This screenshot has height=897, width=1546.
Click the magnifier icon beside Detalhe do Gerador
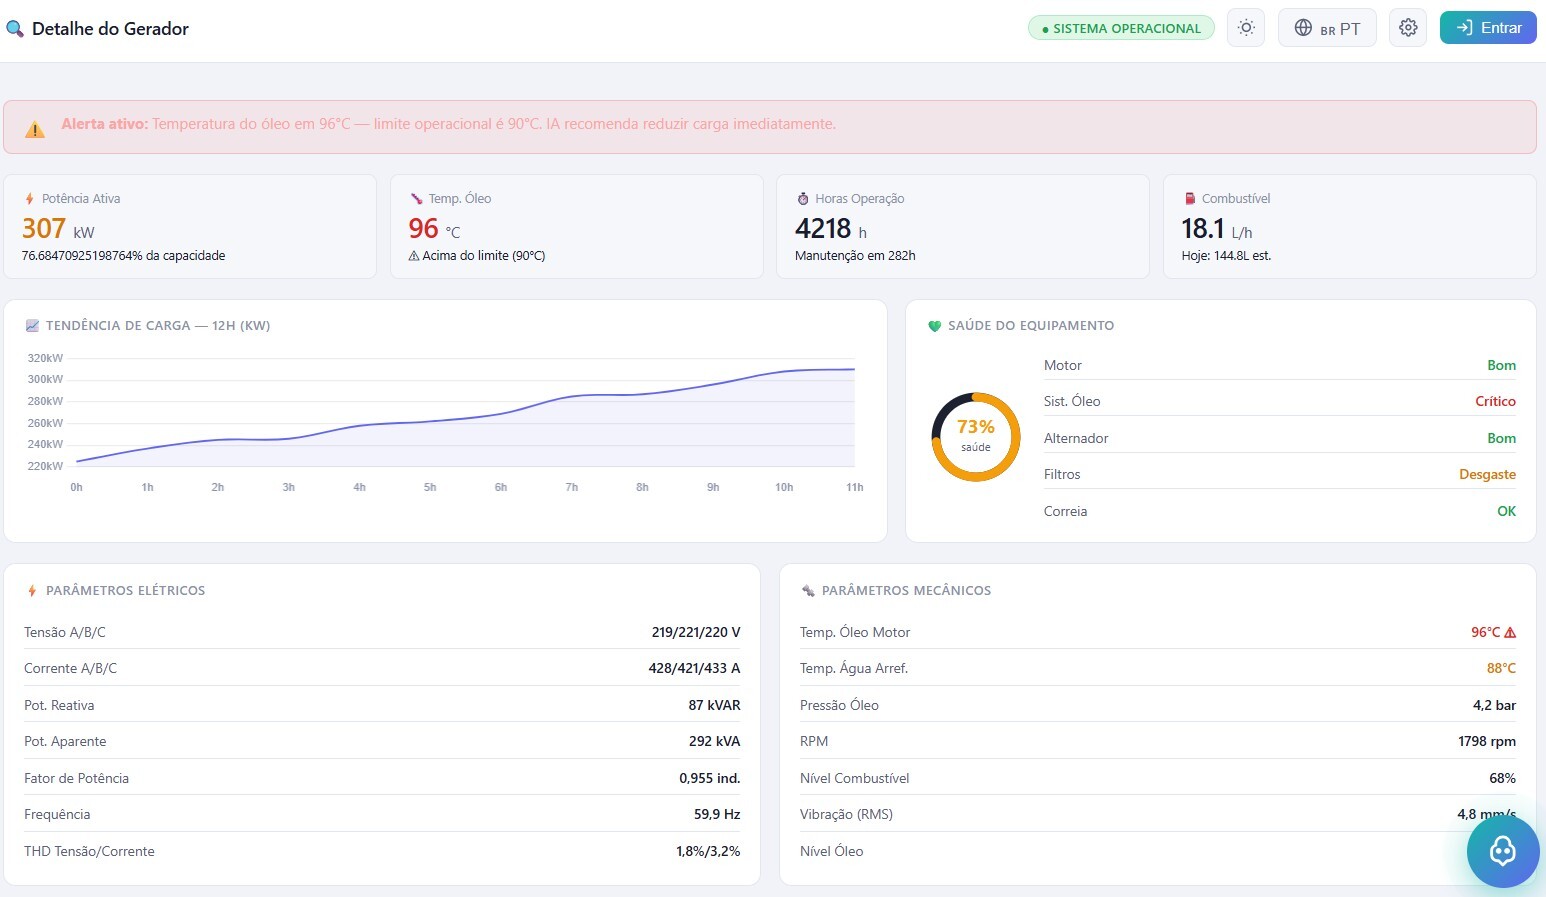tap(14, 29)
